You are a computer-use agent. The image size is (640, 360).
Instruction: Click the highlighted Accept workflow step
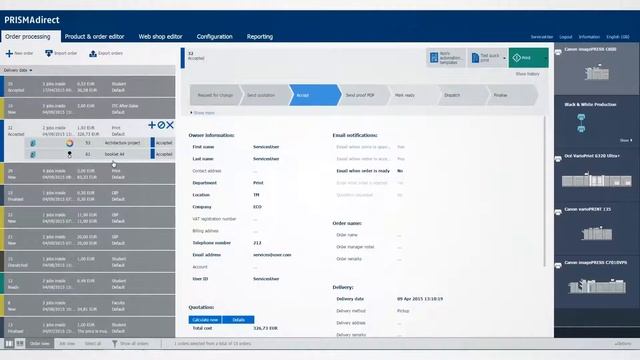coord(315,95)
